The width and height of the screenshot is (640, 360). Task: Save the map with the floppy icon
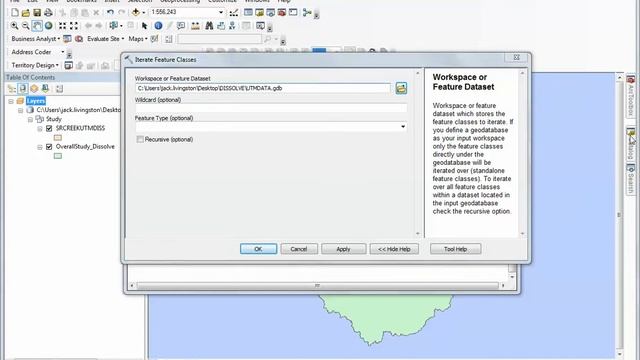coord(37,13)
